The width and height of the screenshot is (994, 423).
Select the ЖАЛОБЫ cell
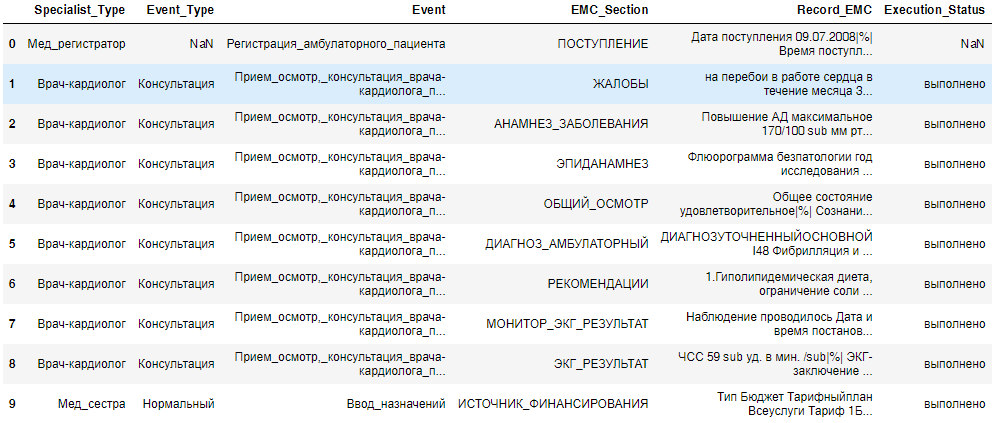(x=620, y=84)
